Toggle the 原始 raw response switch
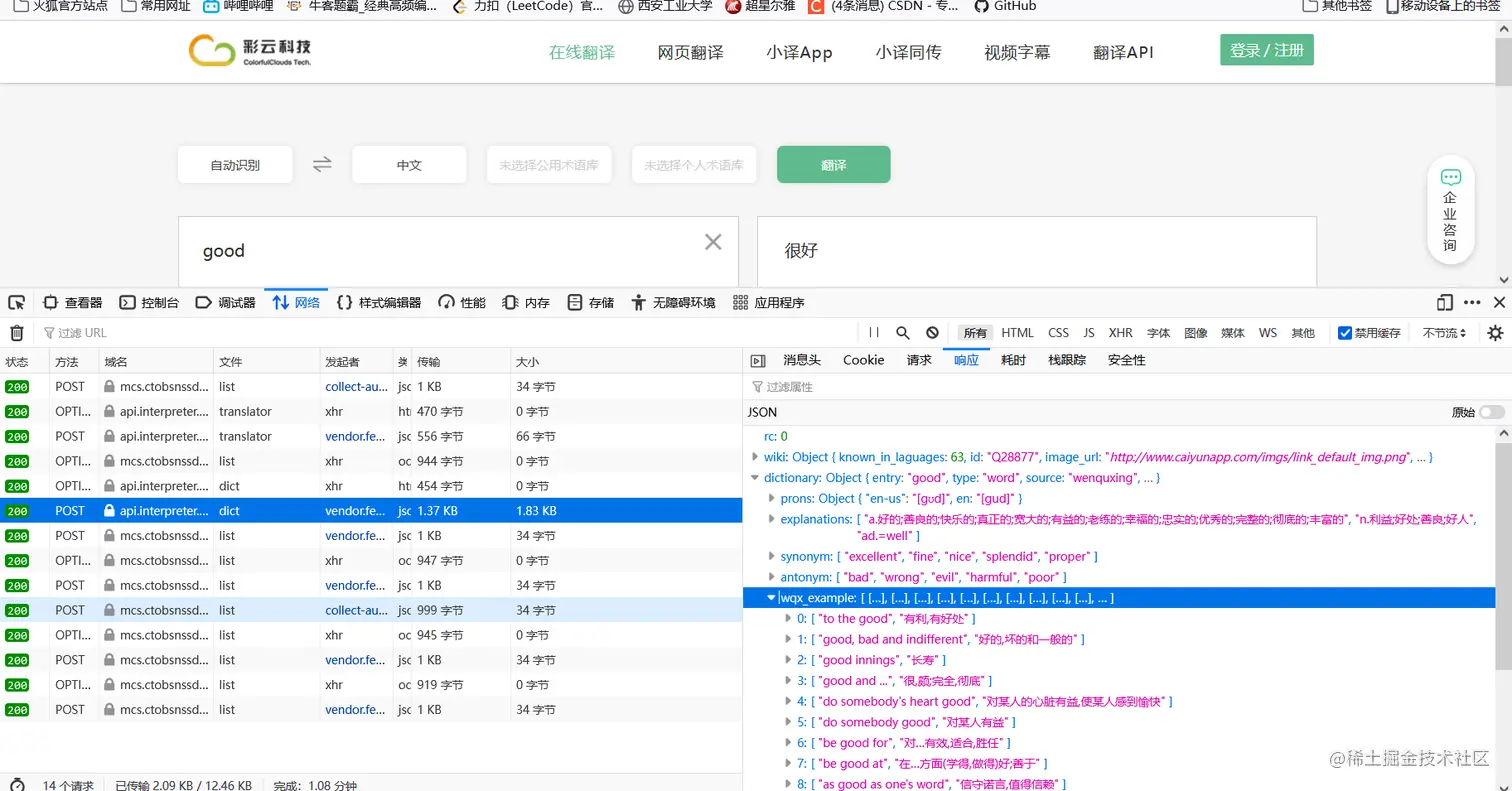Screen dimensions: 1512x791 point(1491,412)
